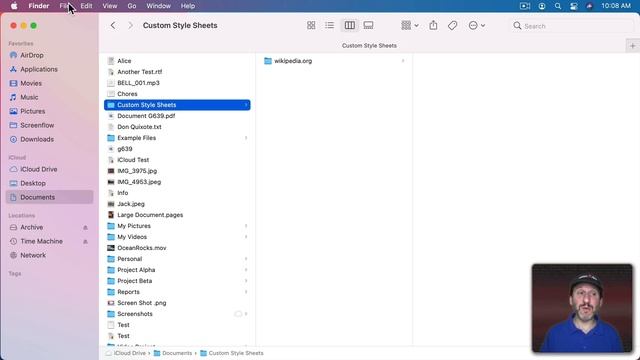Image resolution: width=640 pixels, height=360 pixels.
Task: Select the Reports folder
Action: coord(128,292)
